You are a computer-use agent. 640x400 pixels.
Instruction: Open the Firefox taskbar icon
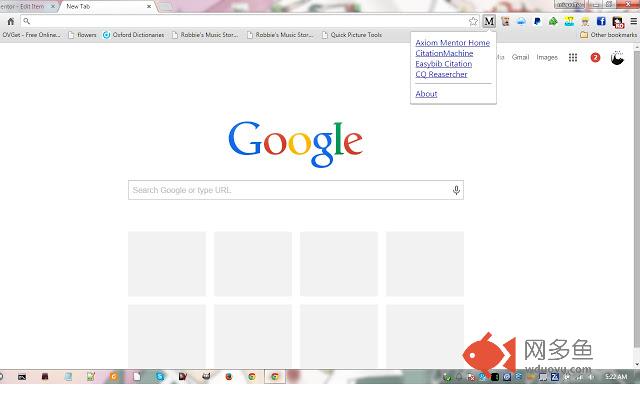click(229, 376)
